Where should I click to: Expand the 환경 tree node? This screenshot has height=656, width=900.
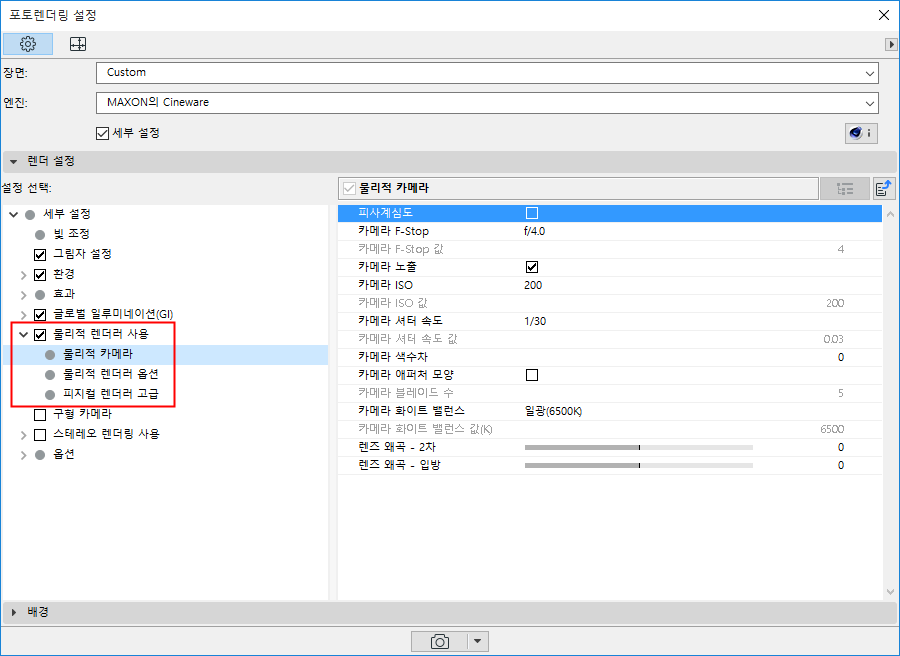click(x=24, y=275)
